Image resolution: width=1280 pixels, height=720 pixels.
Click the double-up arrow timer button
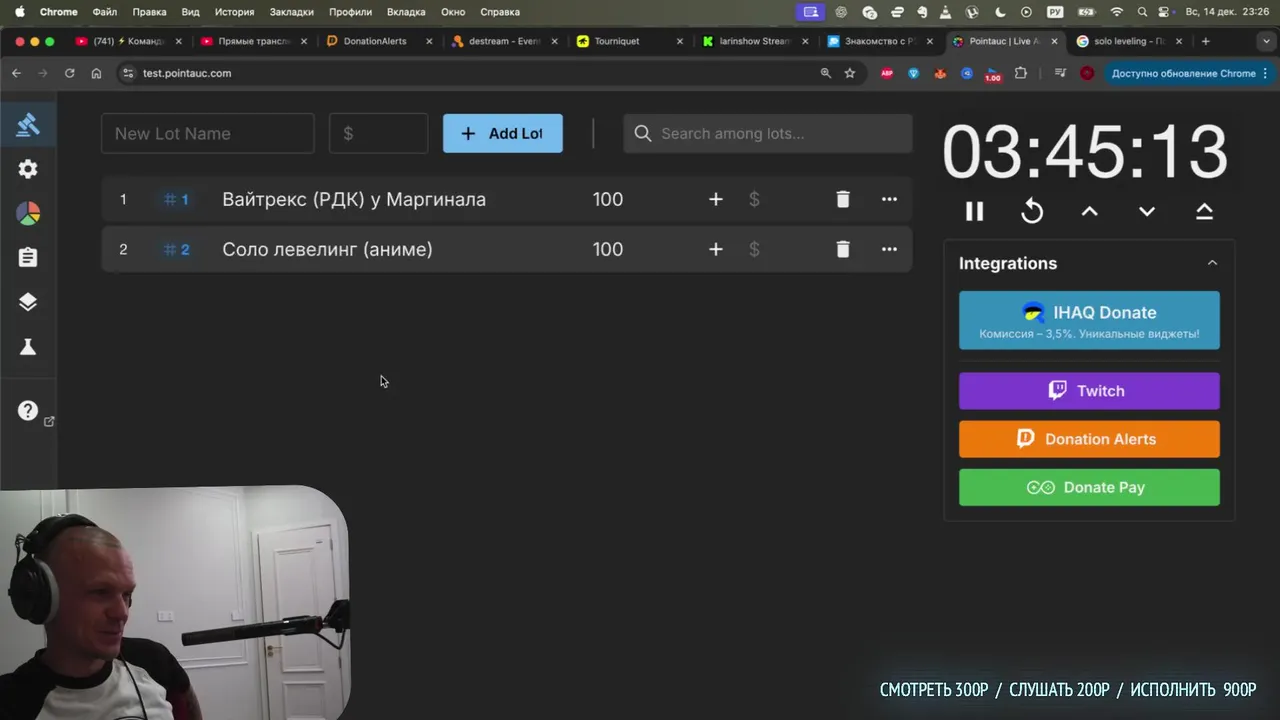coord(1204,211)
